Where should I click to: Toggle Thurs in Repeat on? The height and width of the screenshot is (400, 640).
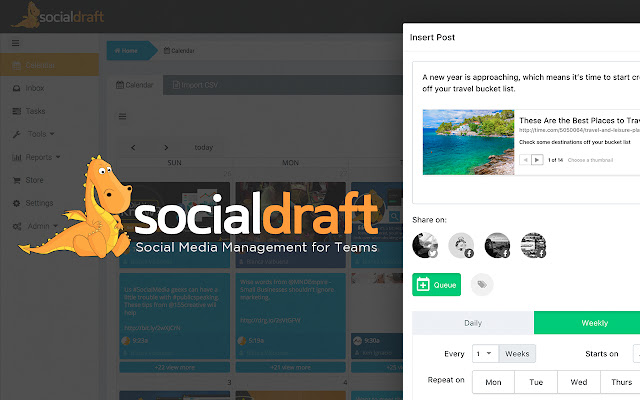[x=620, y=382]
